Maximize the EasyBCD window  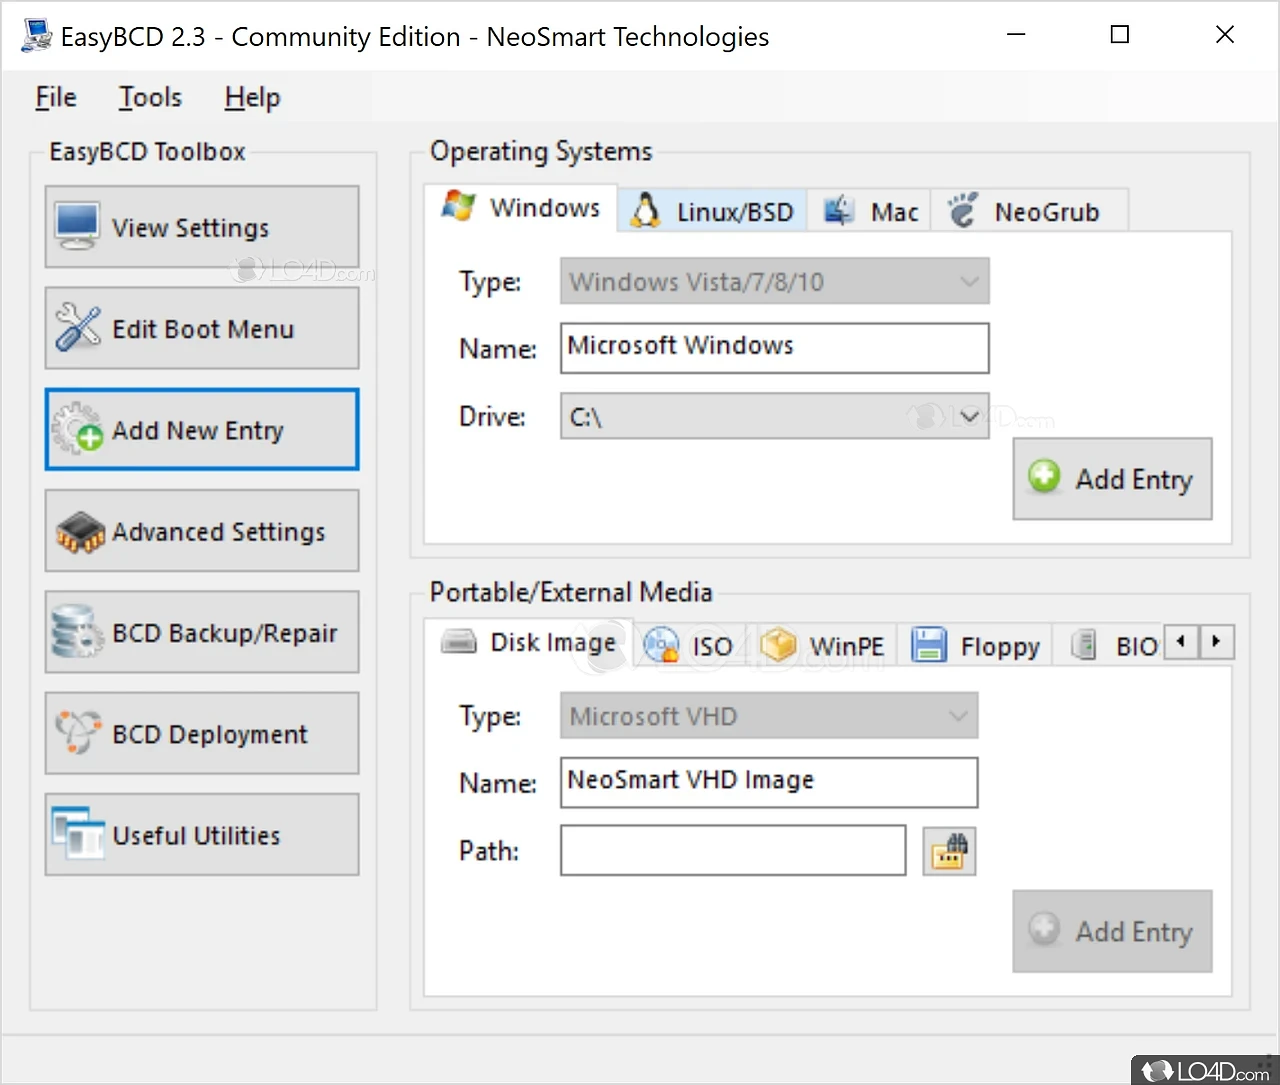click(1120, 35)
